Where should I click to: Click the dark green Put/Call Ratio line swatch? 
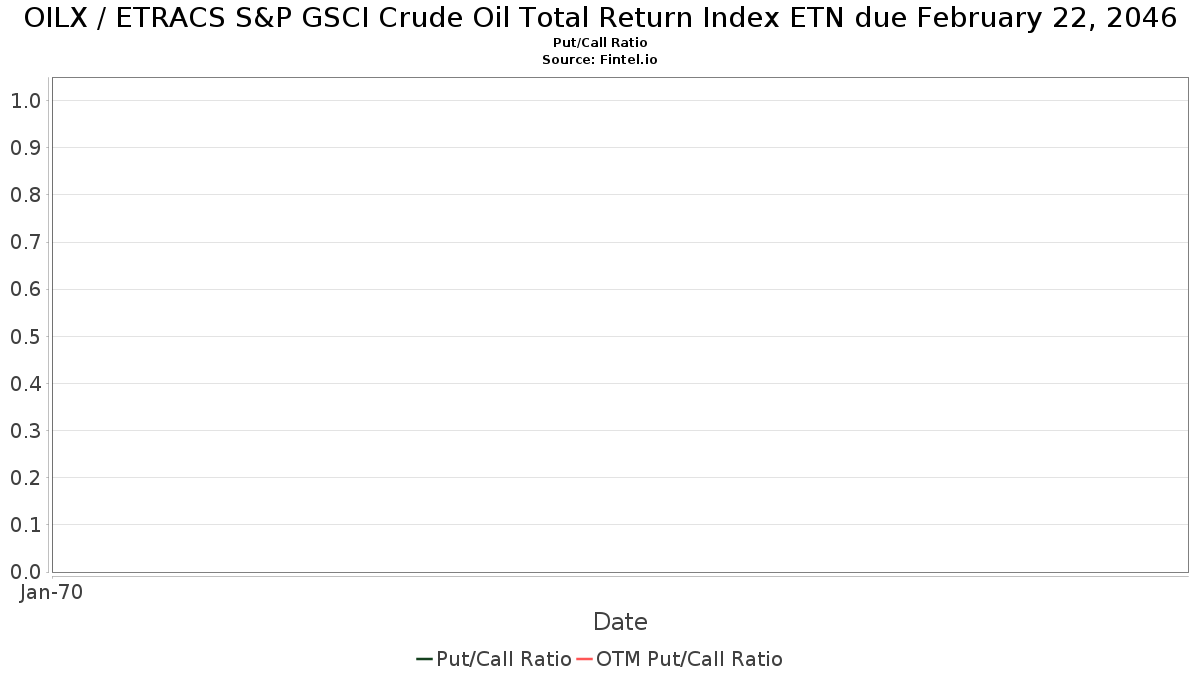pos(424,659)
